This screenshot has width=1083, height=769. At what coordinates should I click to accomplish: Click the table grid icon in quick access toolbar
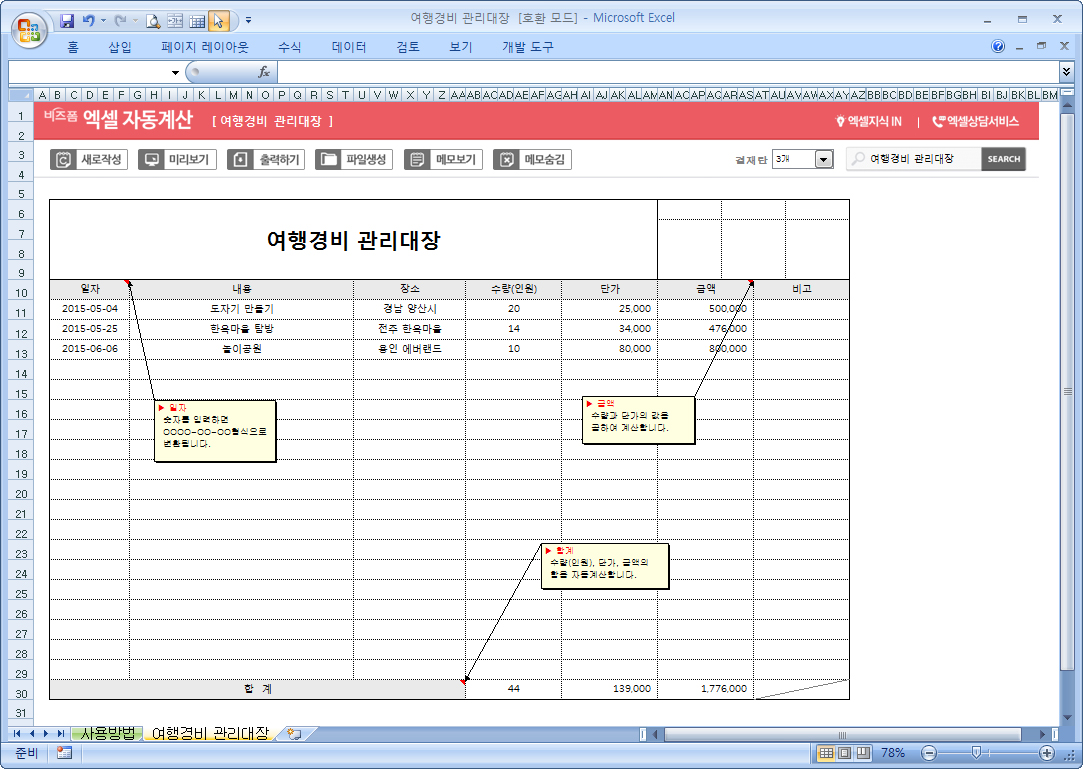[x=198, y=21]
